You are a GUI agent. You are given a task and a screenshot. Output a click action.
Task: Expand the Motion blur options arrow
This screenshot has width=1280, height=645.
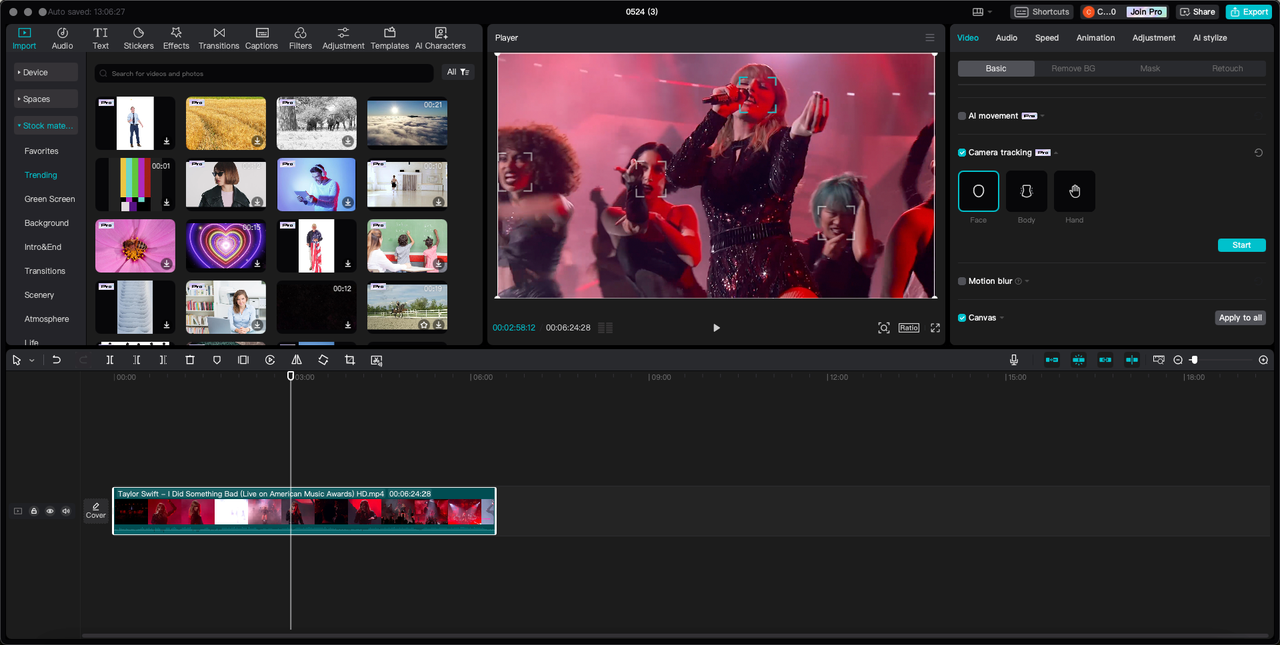tap(1027, 282)
